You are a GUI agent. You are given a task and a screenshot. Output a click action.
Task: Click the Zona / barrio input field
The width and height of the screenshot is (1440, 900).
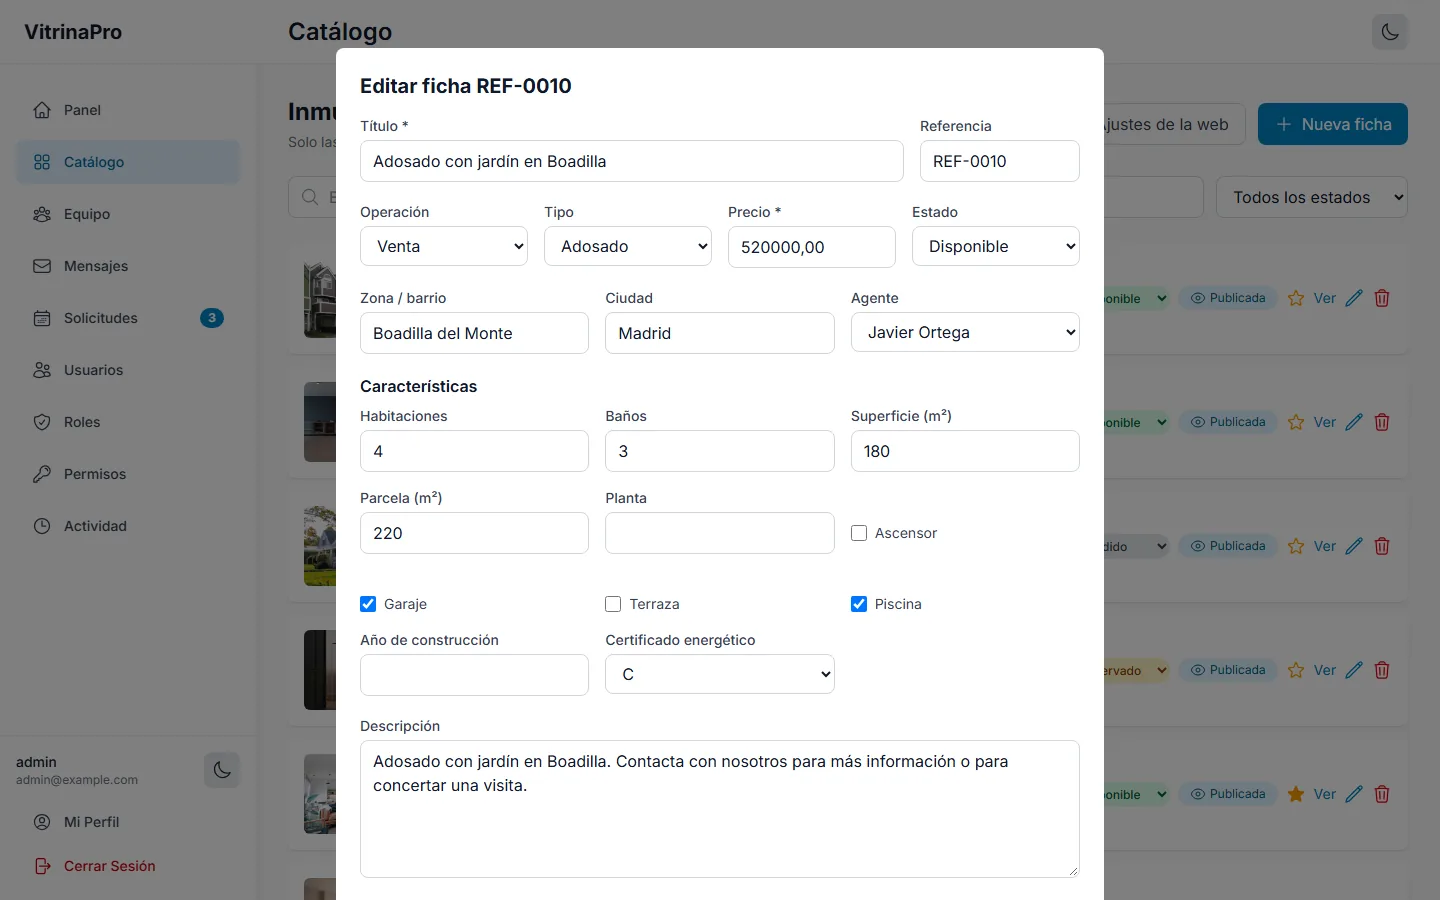pyautogui.click(x=474, y=333)
